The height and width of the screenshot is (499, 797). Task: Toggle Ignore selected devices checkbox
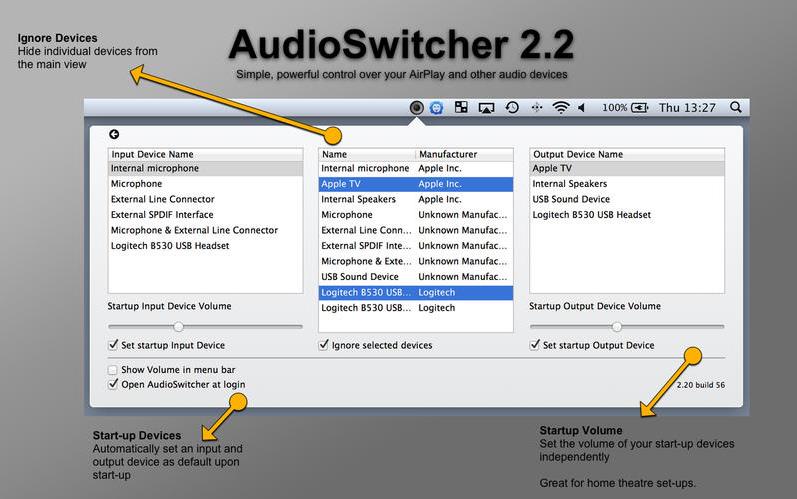pyautogui.click(x=324, y=345)
